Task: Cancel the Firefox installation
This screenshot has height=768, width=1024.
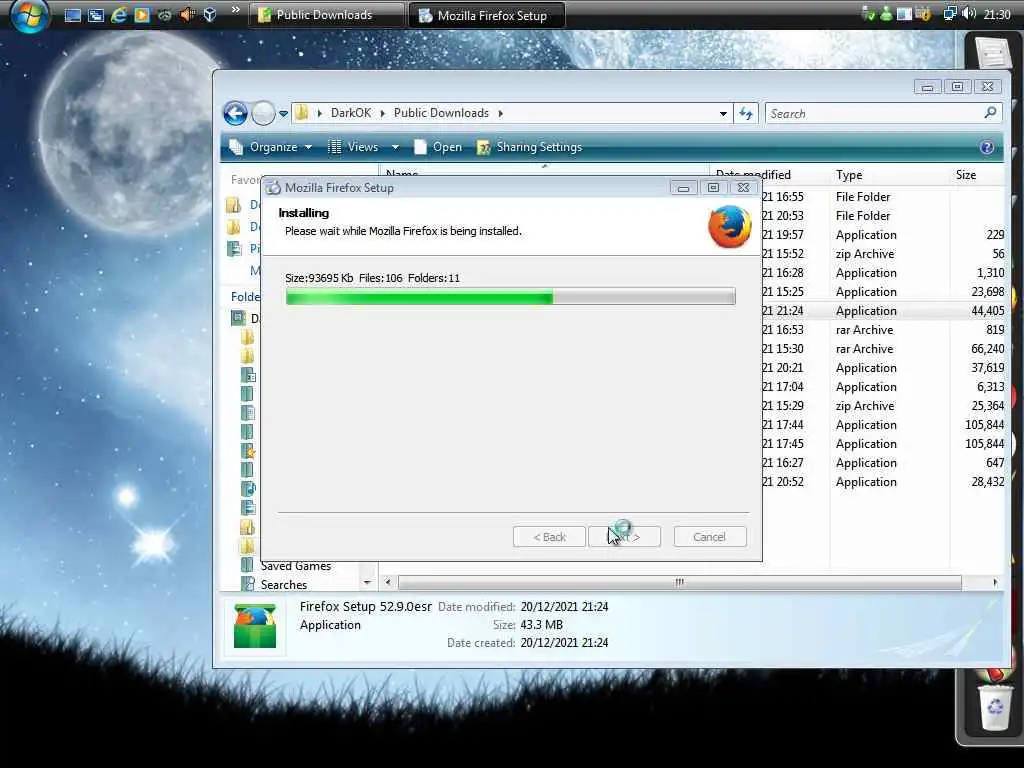Action: [x=710, y=537]
